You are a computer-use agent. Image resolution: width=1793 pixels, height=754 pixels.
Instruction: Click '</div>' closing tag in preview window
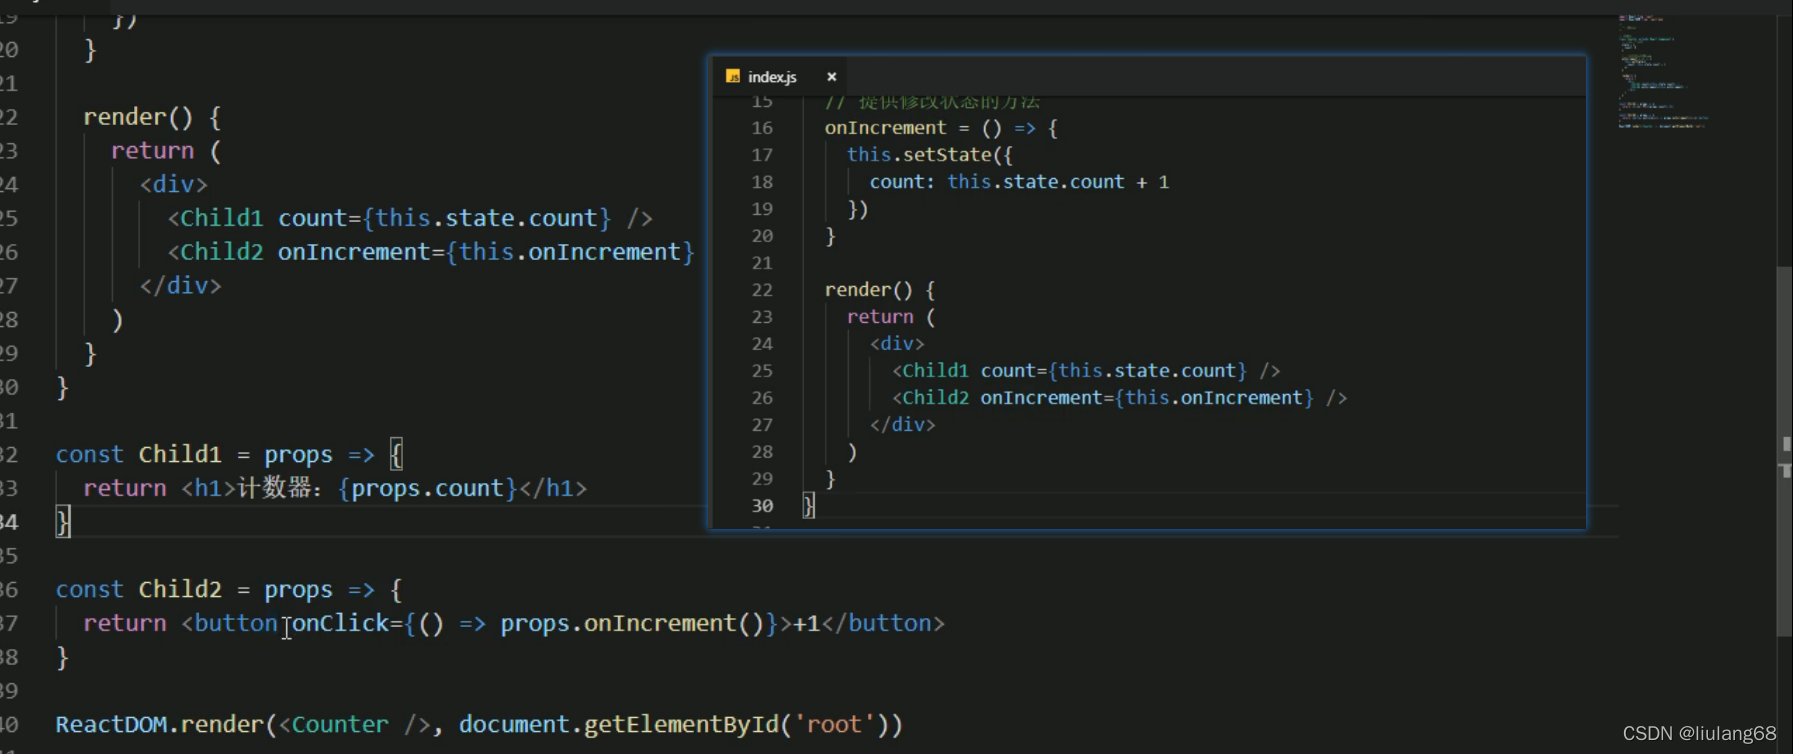902,425
